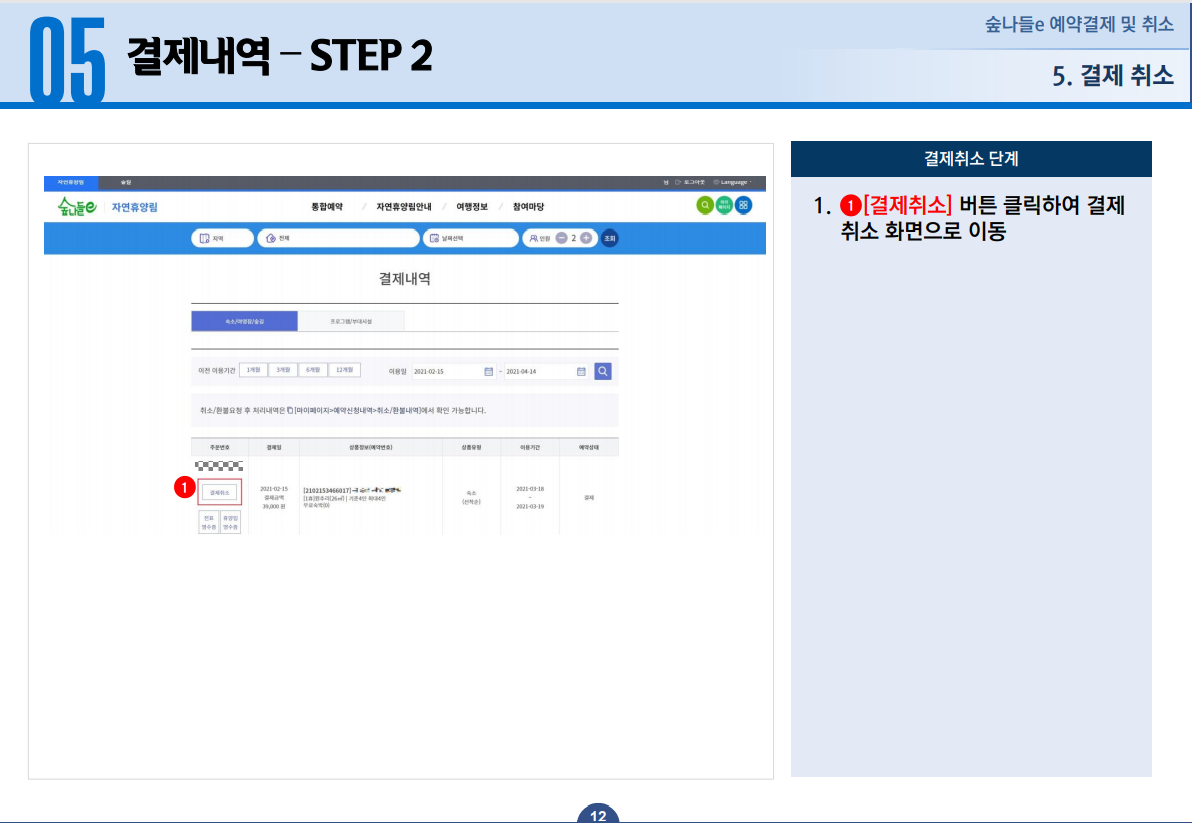The height and width of the screenshot is (823, 1192).
Task: Select the 3개월 period button
Action: click(283, 370)
